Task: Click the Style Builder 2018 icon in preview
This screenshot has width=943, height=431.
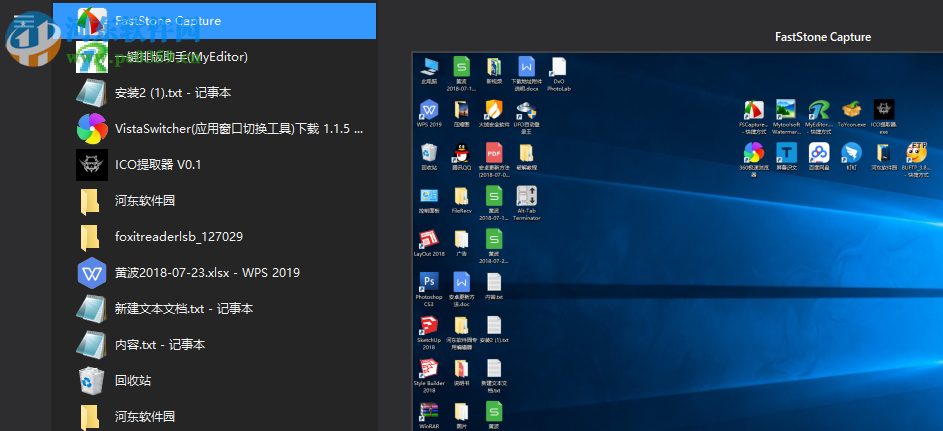Action: click(x=429, y=368)
